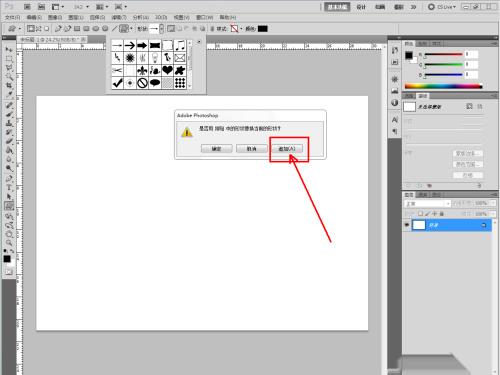Image resolution: width=500 pixels, height=375 pixels.
Task: Select the Zoom tool in the toolbox
Action: tap(9, 243)
